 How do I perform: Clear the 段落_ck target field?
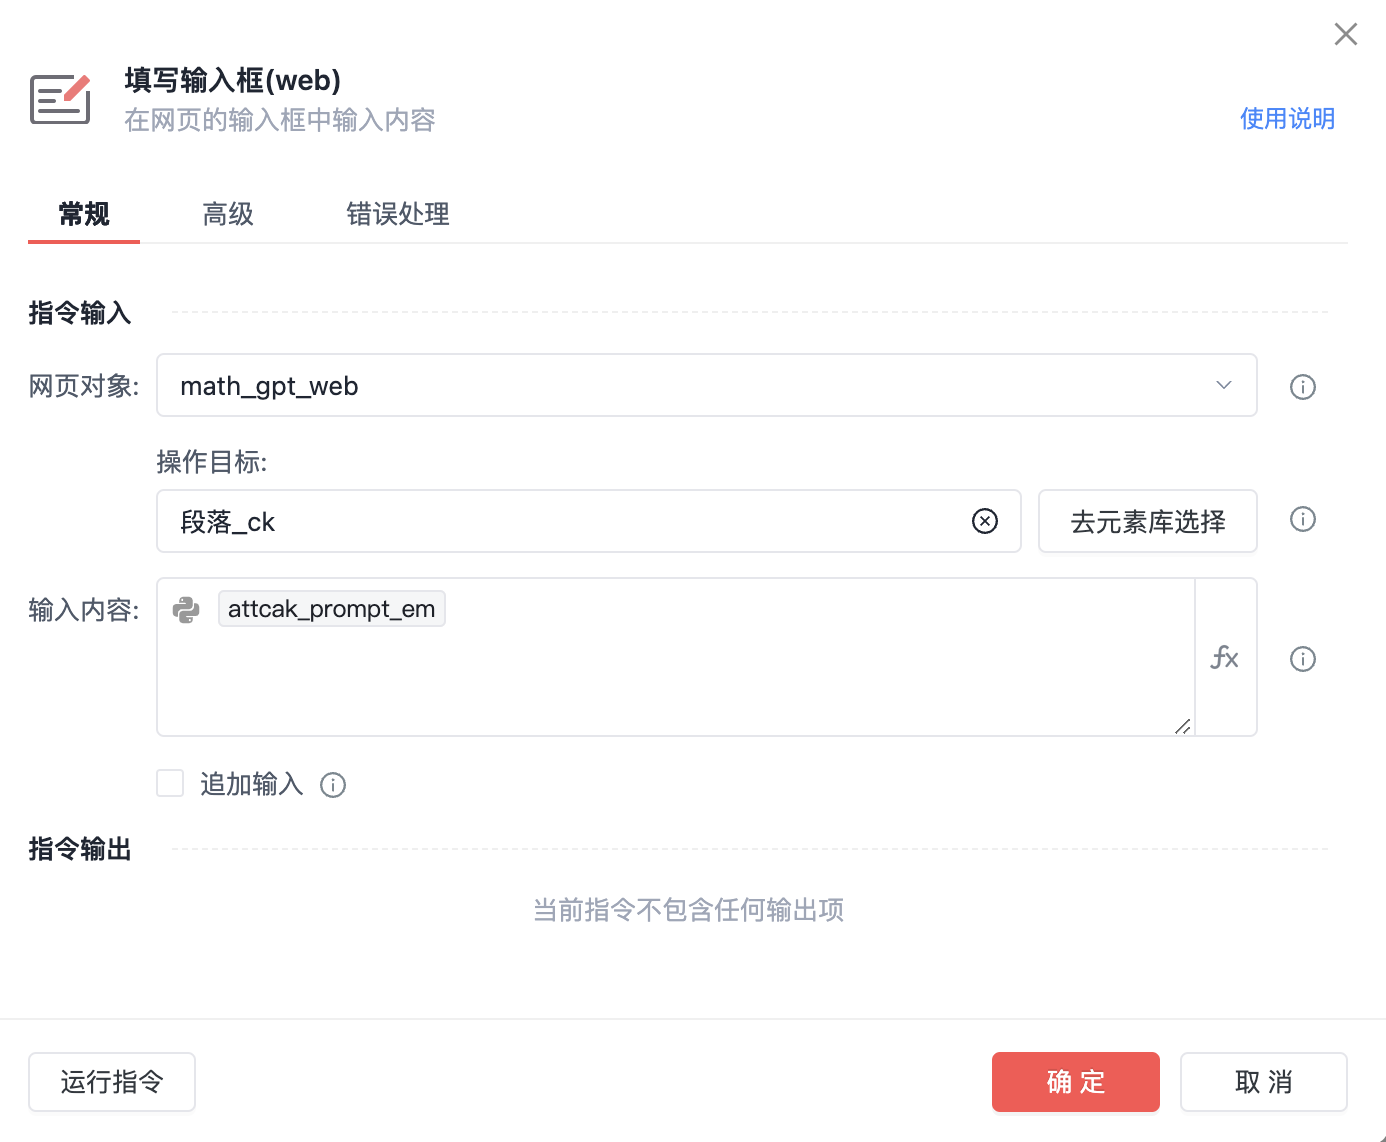coord(985,520)
